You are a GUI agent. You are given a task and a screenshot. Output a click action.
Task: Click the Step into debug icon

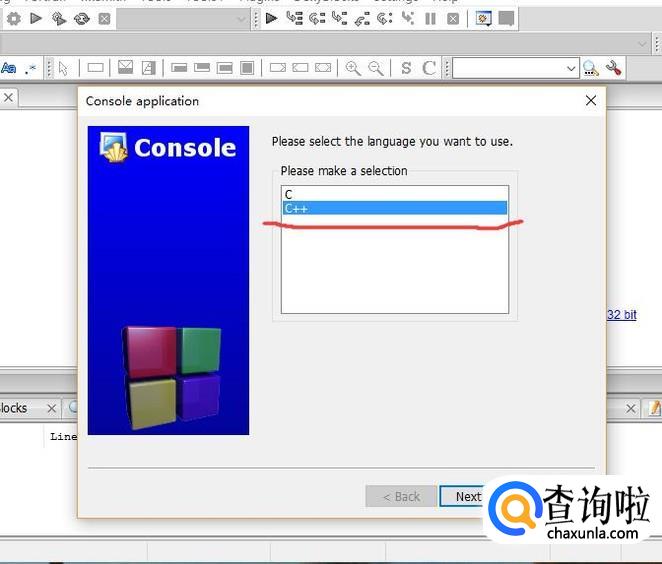click(x=339, y=18)
